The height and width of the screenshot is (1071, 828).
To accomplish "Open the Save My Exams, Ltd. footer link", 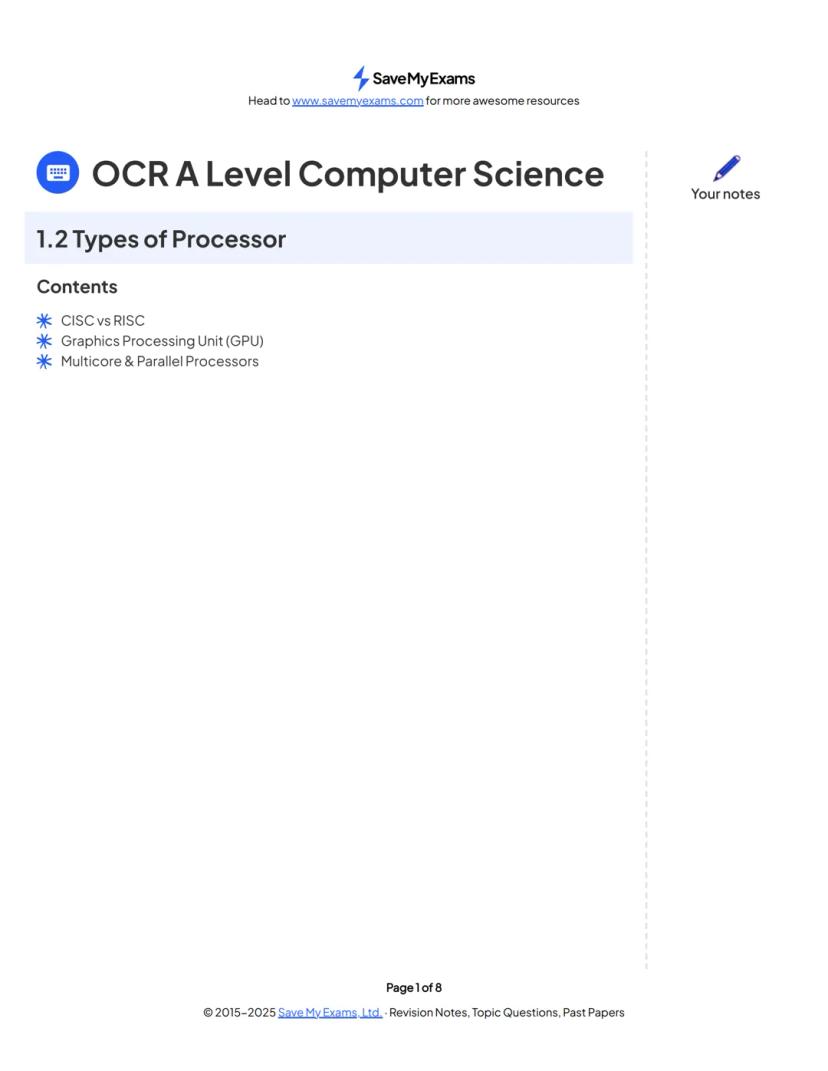I will (330, 1013).
